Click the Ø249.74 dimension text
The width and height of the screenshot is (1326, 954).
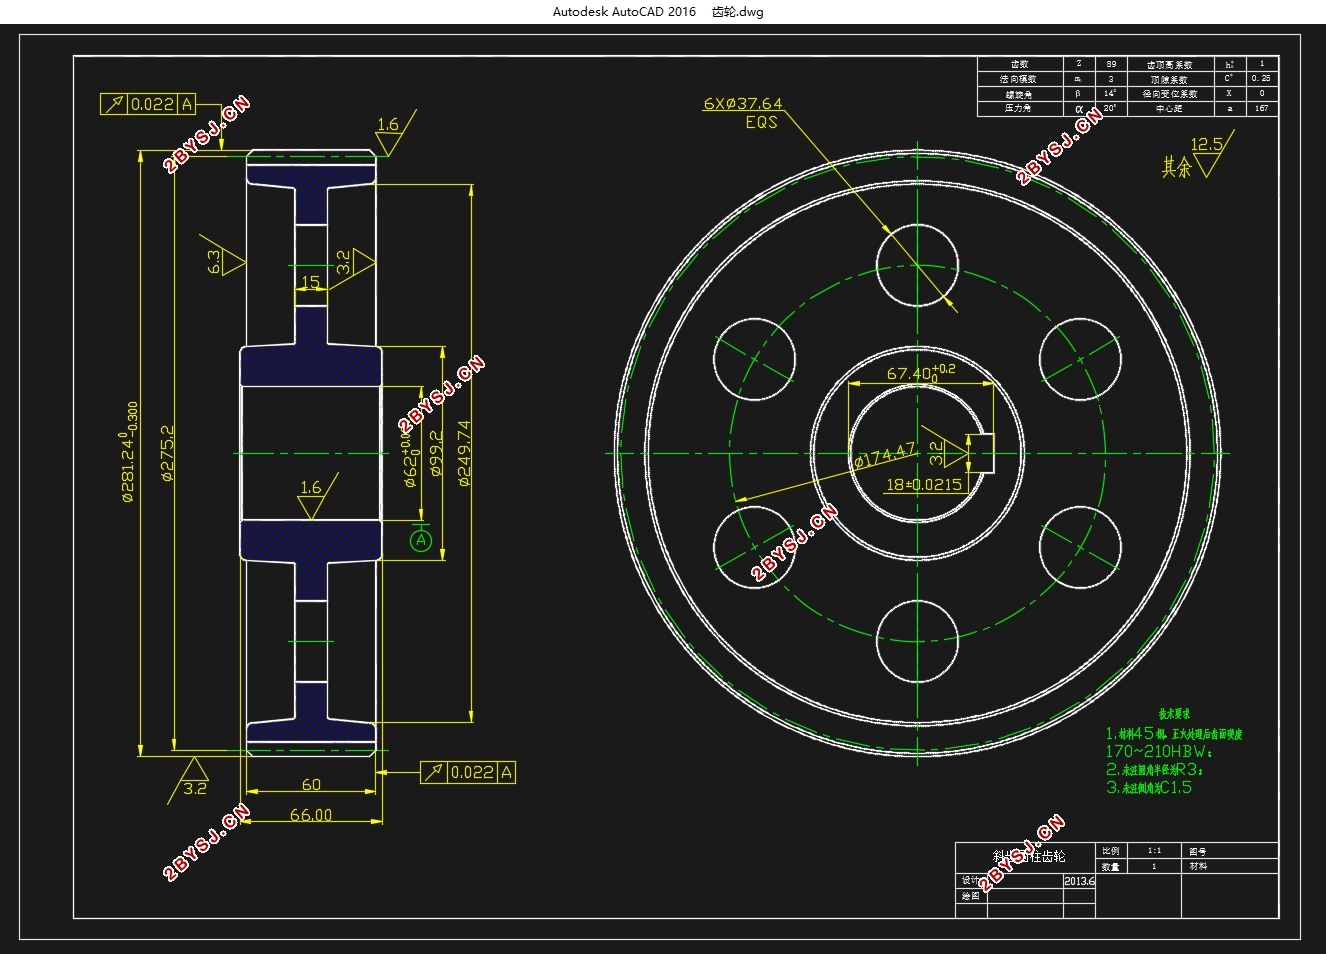click(x=464, y=453)
